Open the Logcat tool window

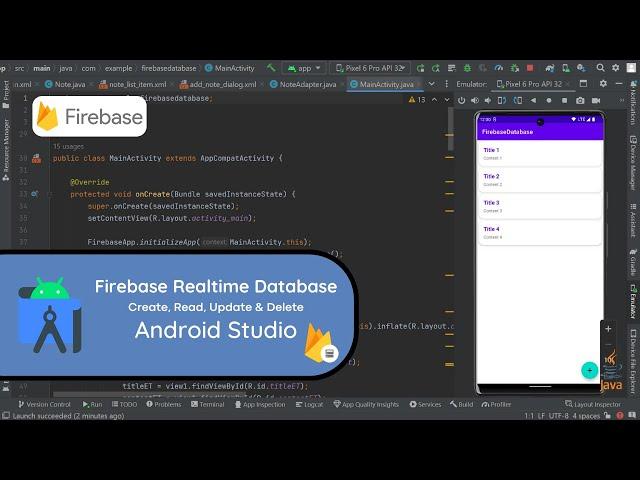[309, 404]
